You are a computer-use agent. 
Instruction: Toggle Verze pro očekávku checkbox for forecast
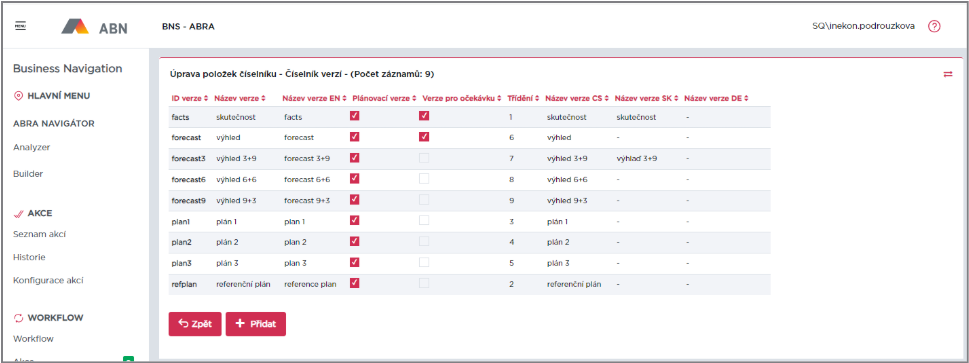click(x=424, y=137)
